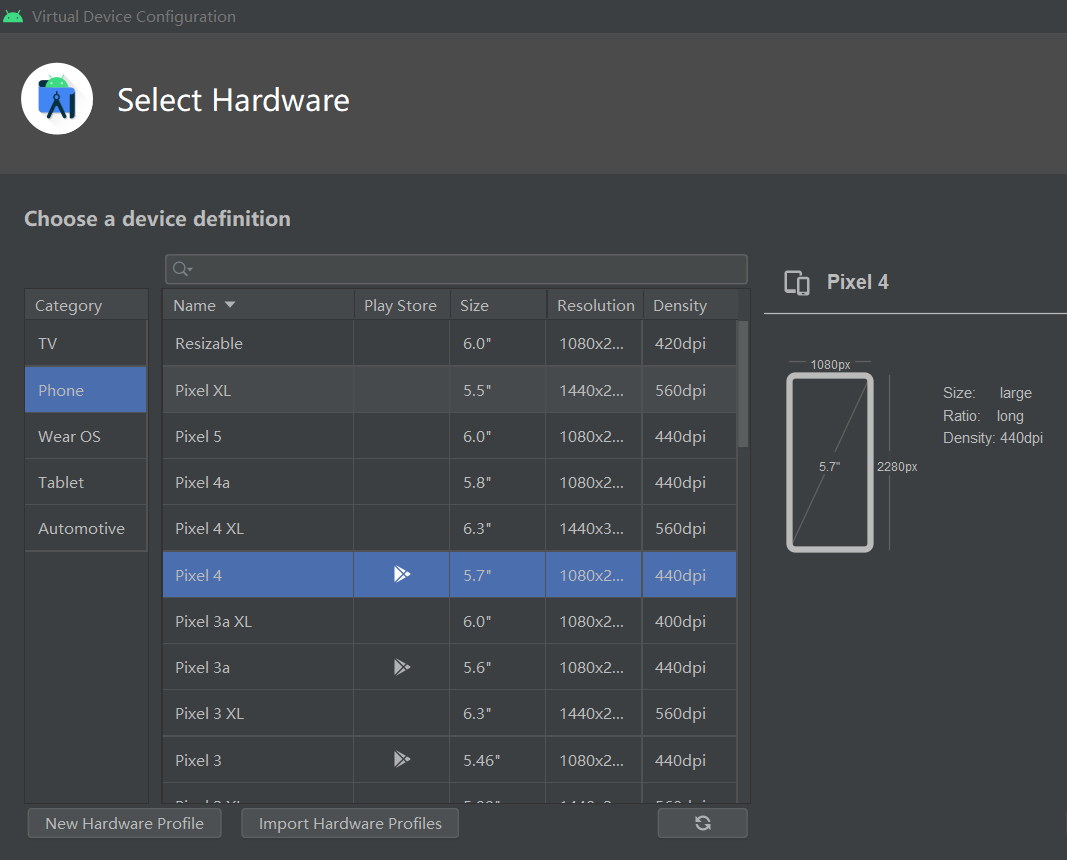This screenshot has width=1067, height=860.
Task: Click the Android Studio logo icon
Action: pos(57,99)
